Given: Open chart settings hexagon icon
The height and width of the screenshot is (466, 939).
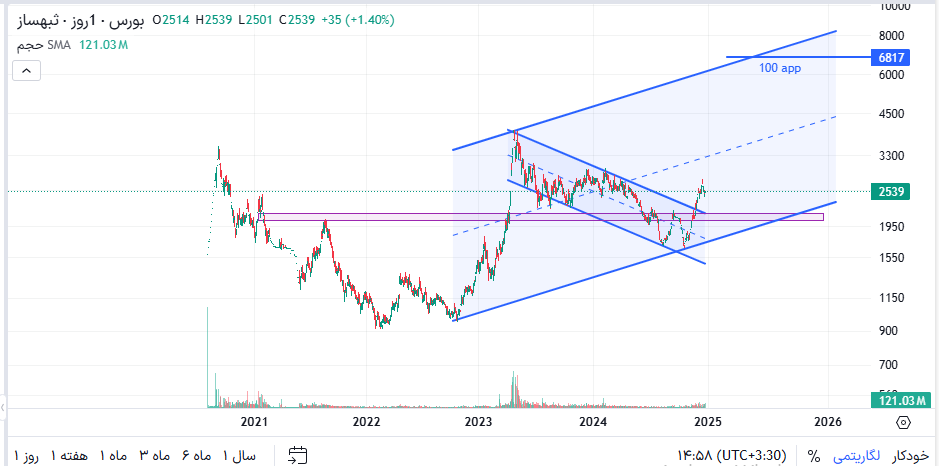Looking at the screenshot, I should [x=904, y=422].
